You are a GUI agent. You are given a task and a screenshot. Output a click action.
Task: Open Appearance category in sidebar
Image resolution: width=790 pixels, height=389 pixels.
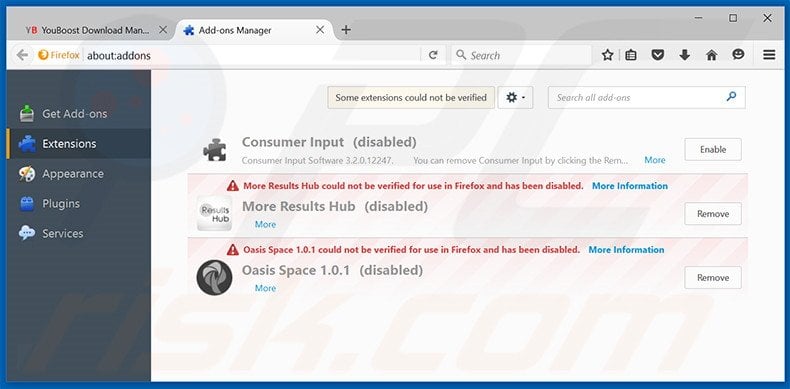[x=79, y=174]
